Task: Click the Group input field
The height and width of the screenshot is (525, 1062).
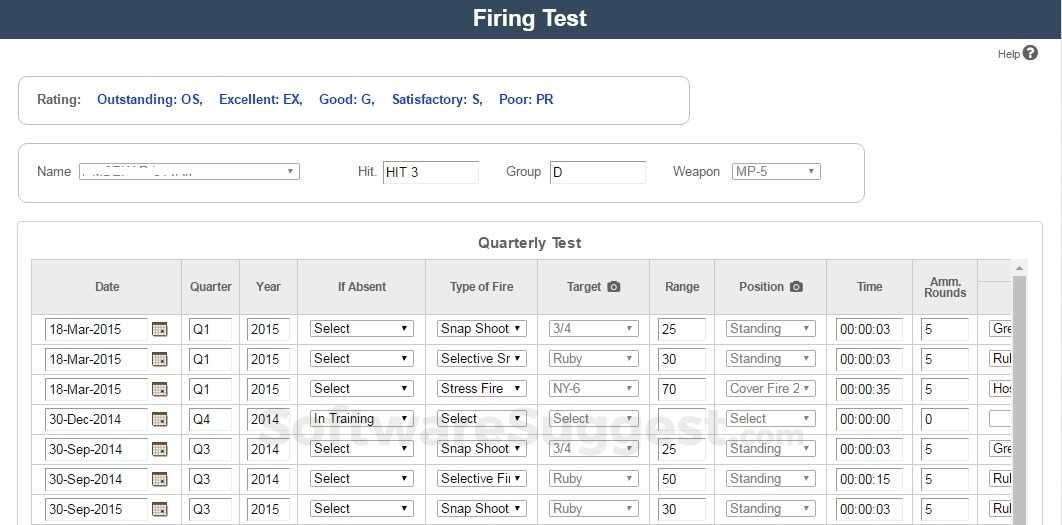Action: coord(598,172)
